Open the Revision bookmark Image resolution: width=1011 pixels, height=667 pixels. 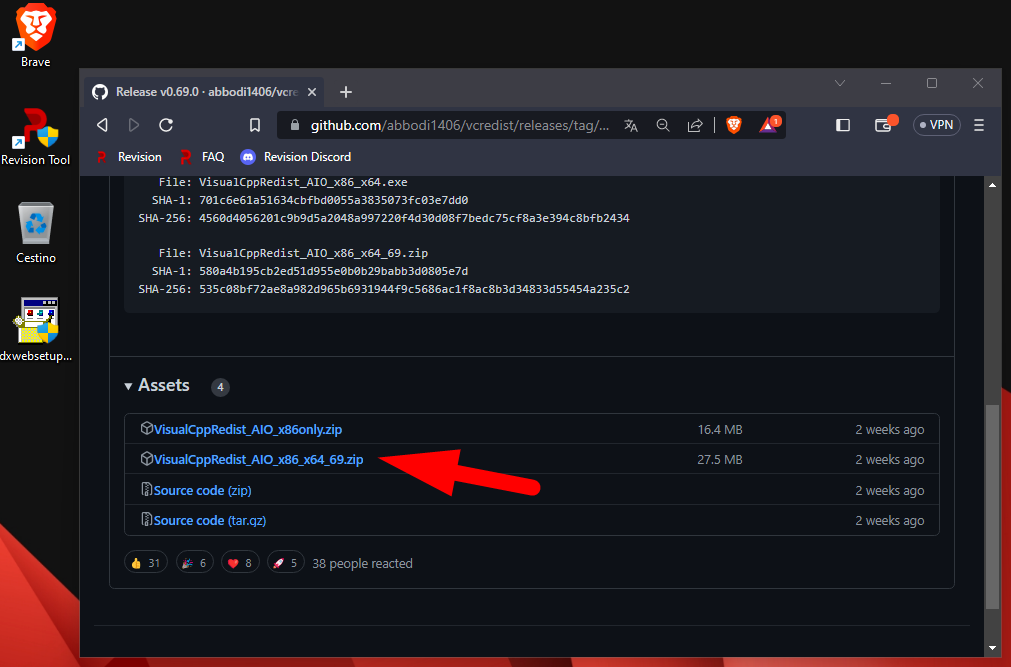129,157
